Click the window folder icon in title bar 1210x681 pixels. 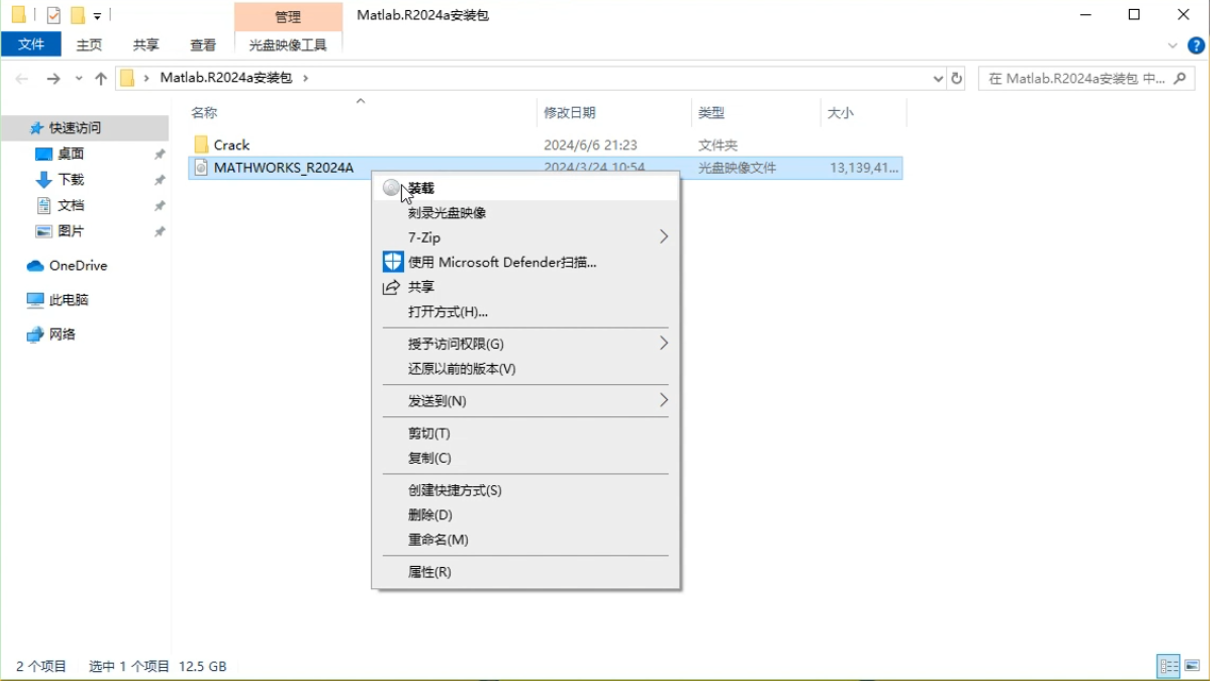point(19,15)
